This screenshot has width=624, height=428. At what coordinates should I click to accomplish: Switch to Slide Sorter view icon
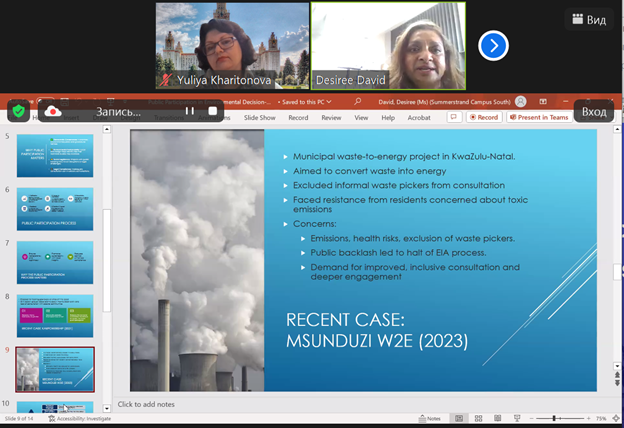(478, 418)
